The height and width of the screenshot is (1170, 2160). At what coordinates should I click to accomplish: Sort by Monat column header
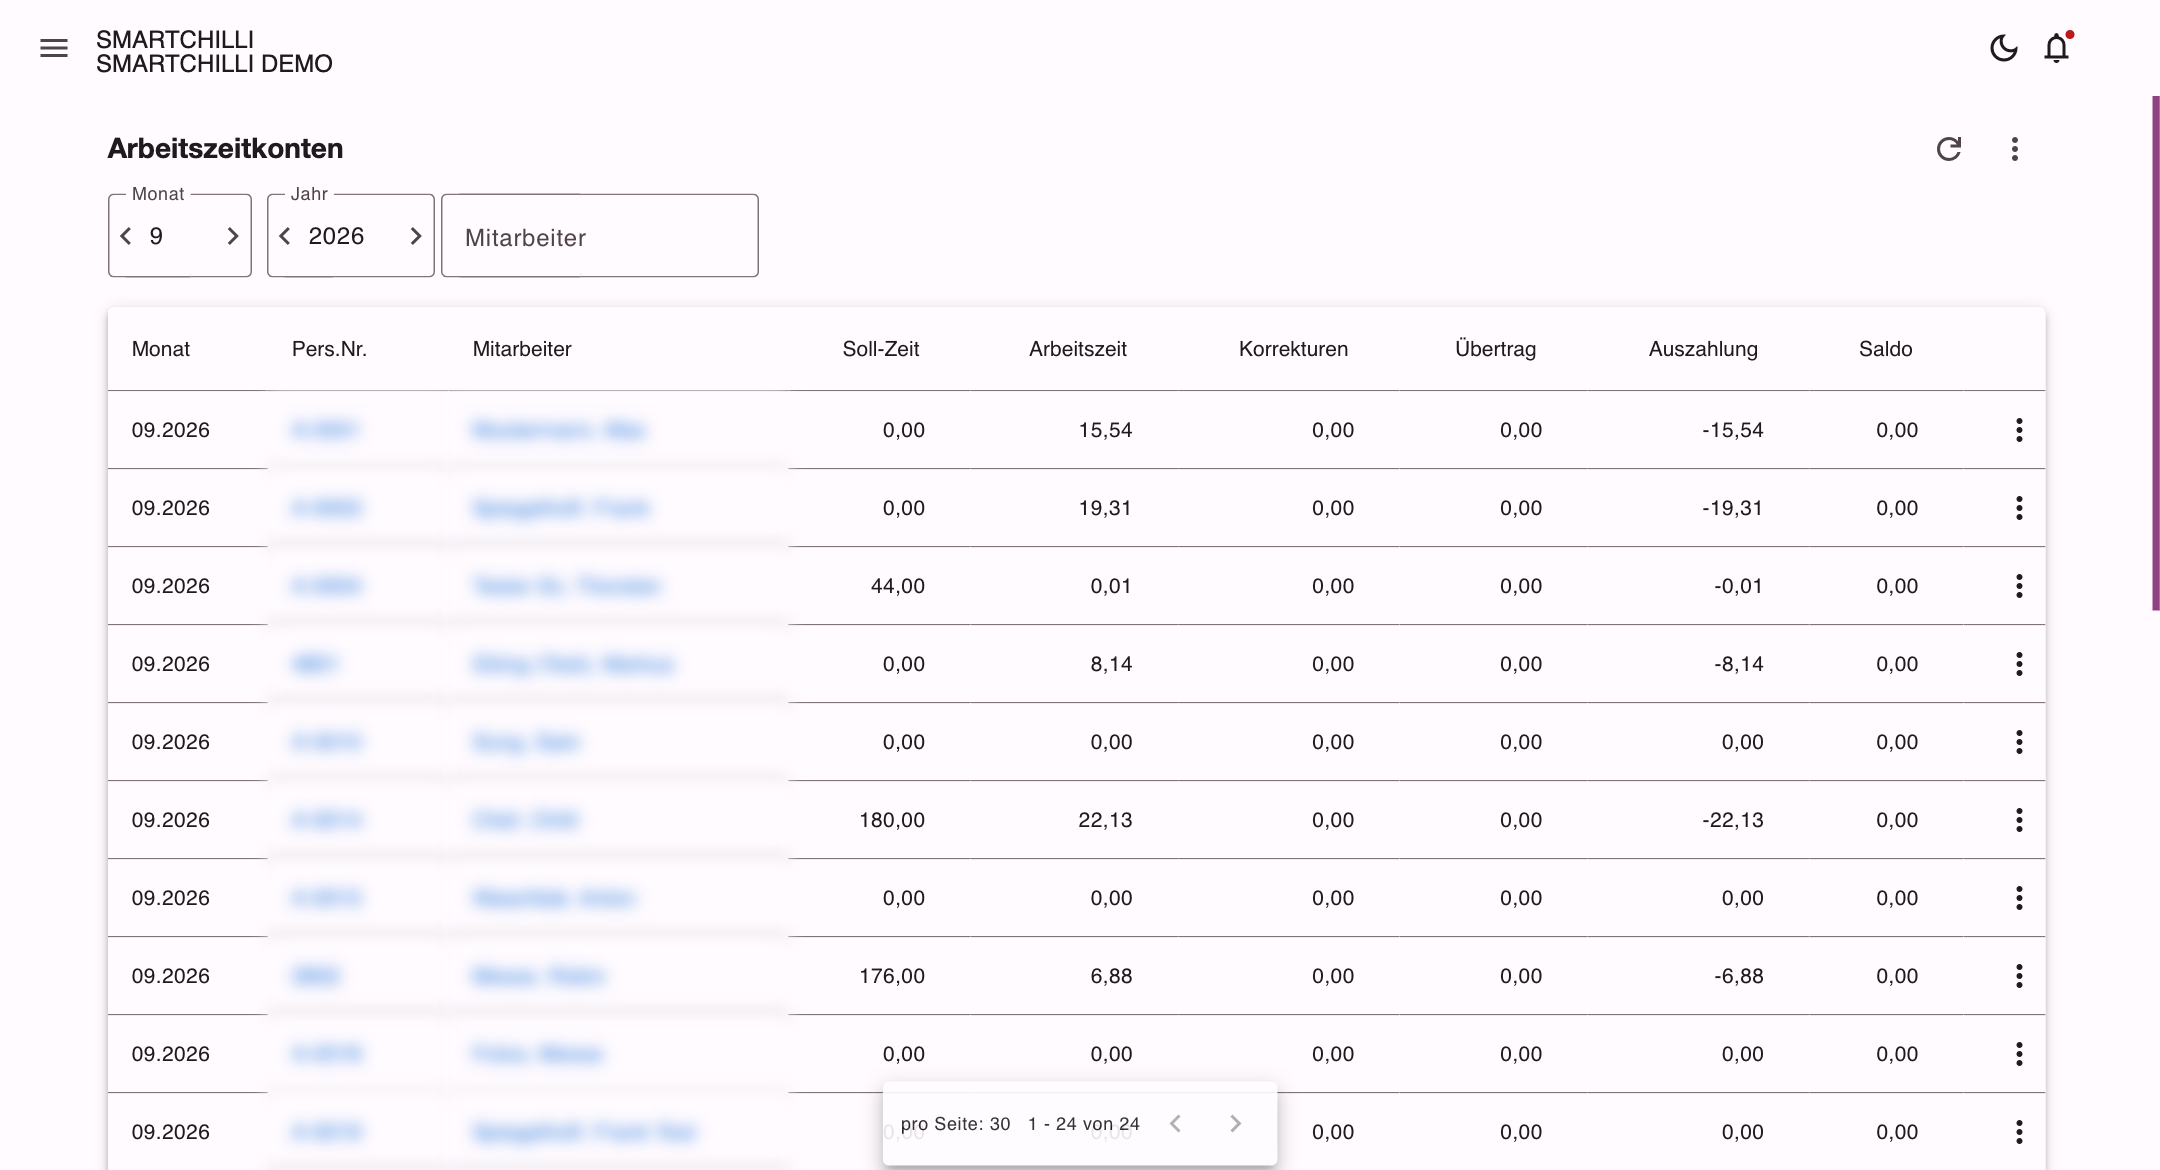click(161, 349)
